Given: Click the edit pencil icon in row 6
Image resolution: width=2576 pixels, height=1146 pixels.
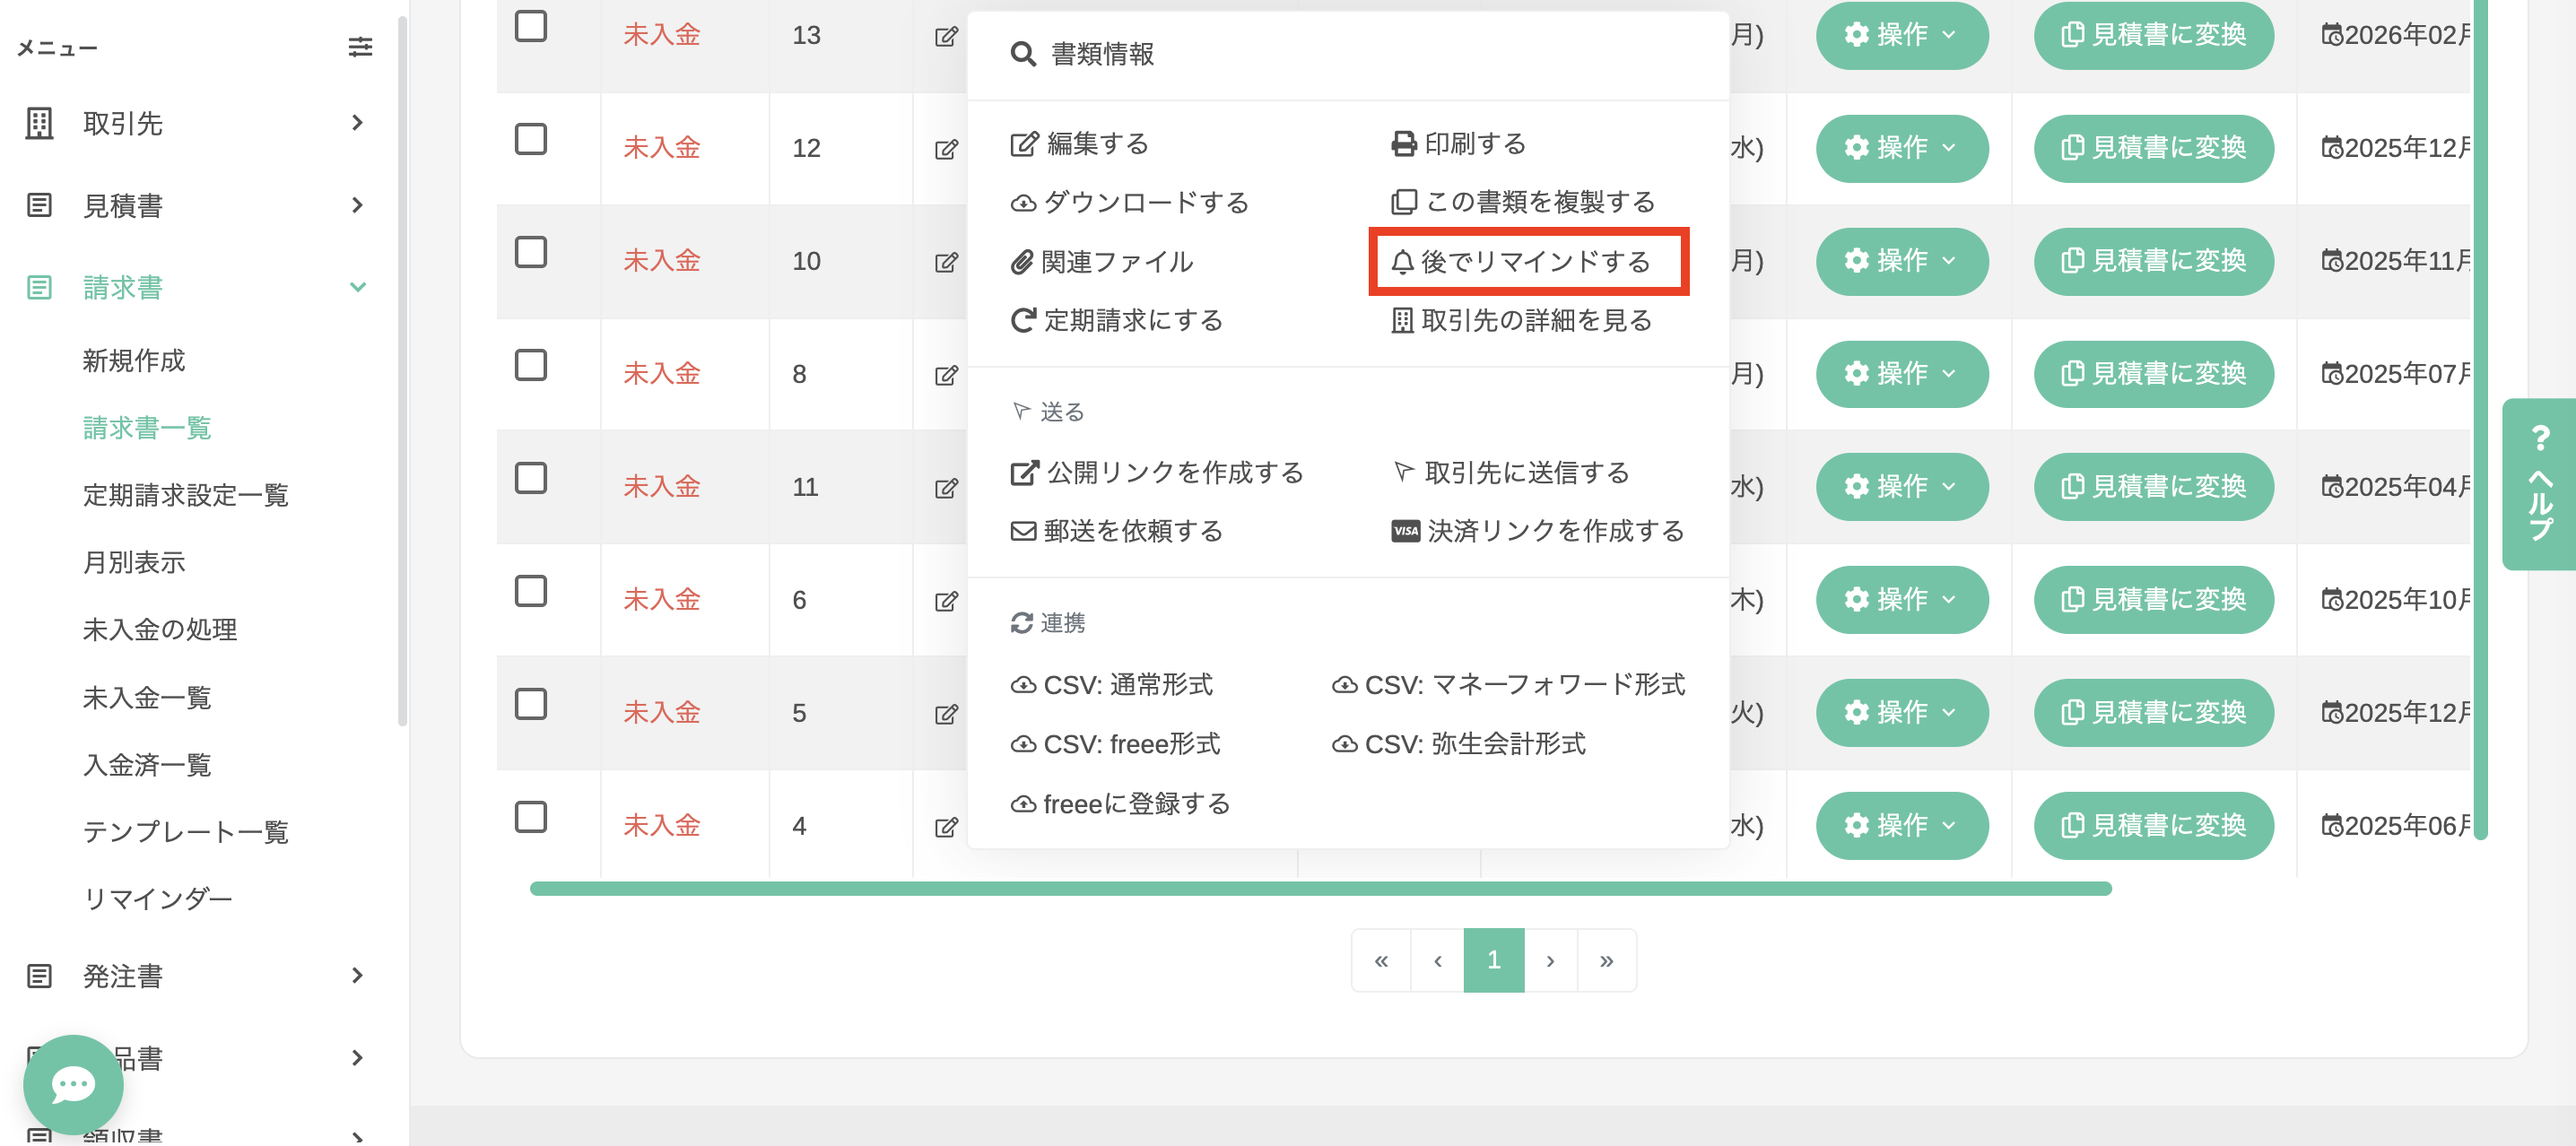Looking at the screenshot, I should [945, 602].
